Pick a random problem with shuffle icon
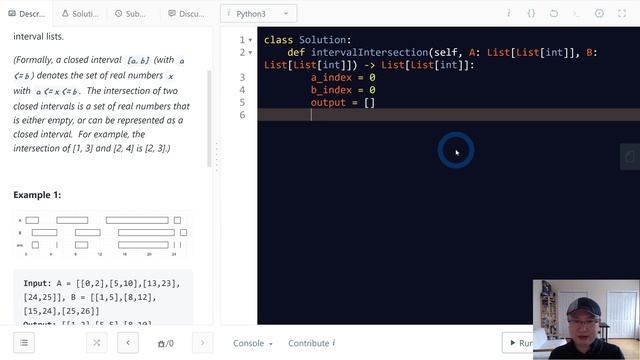Screen dimensions: 640x360 pyautogui.click(x=97, y=343)
